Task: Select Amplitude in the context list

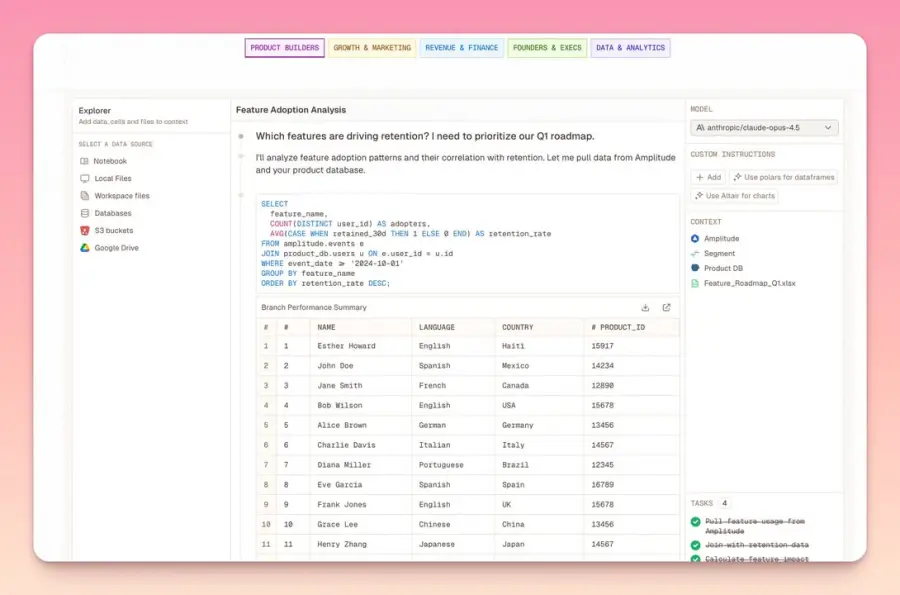Action: [721, 239]
